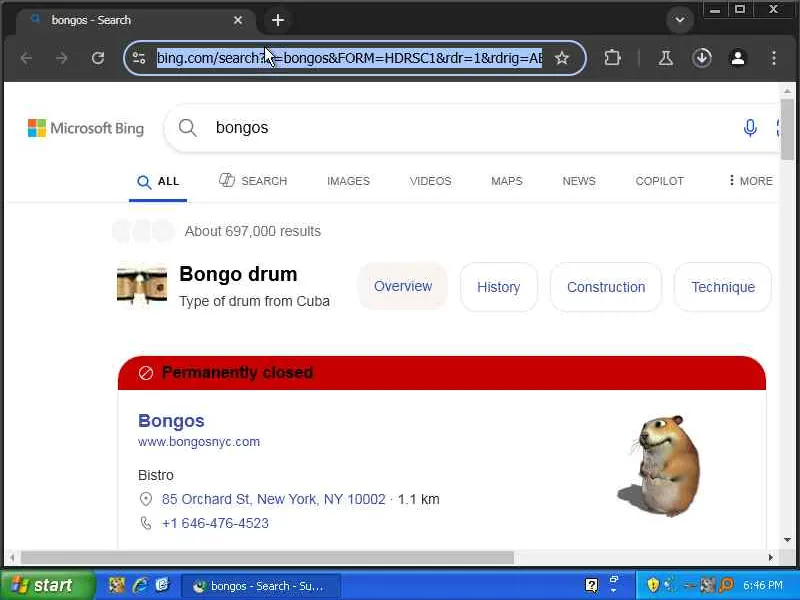
Task: Click the bongos - Search taskbar button
Action: coord(260,586)
